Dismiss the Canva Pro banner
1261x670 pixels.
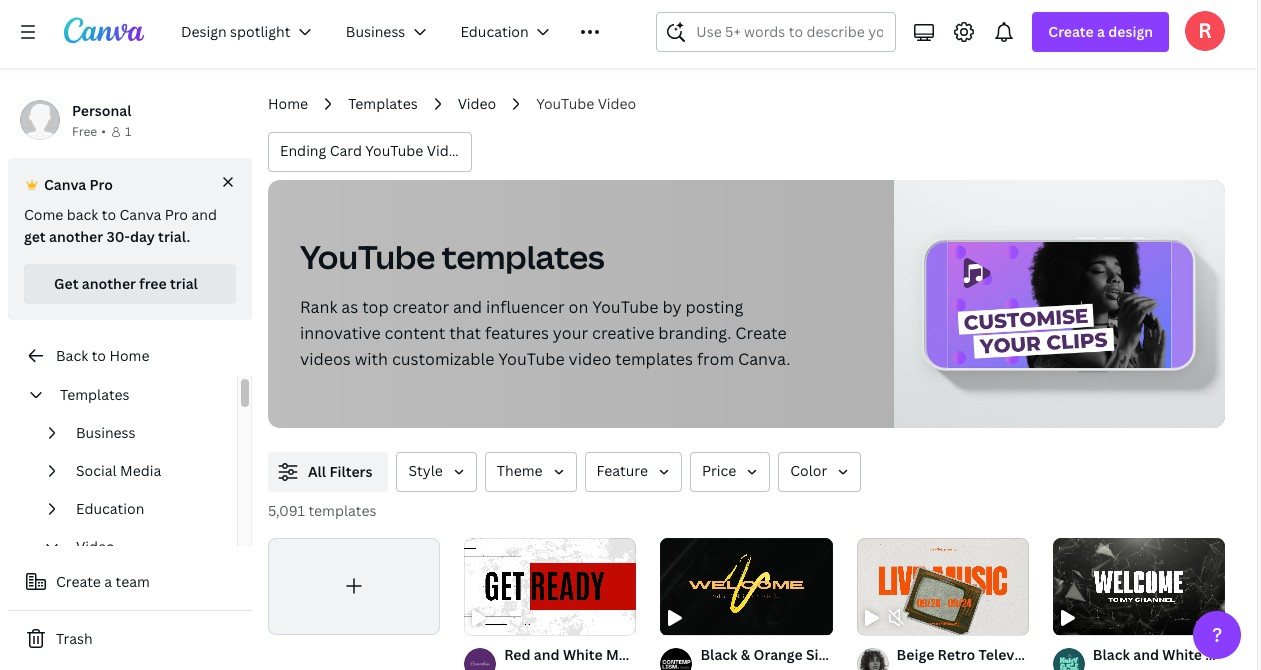(228, 182)
